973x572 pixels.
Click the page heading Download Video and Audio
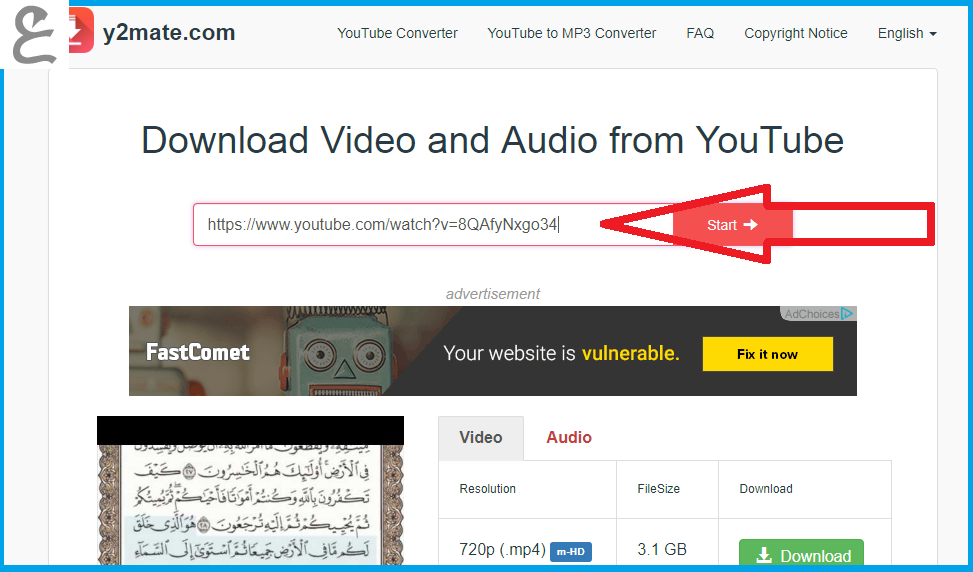(493, 140)
